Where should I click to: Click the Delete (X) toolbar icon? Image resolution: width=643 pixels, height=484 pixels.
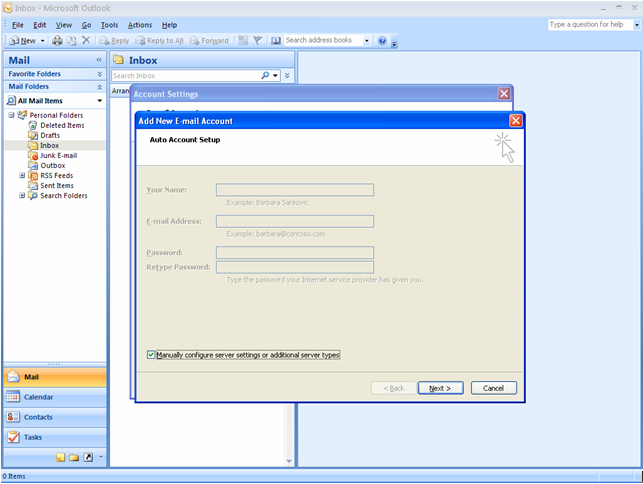pos(86,41)
